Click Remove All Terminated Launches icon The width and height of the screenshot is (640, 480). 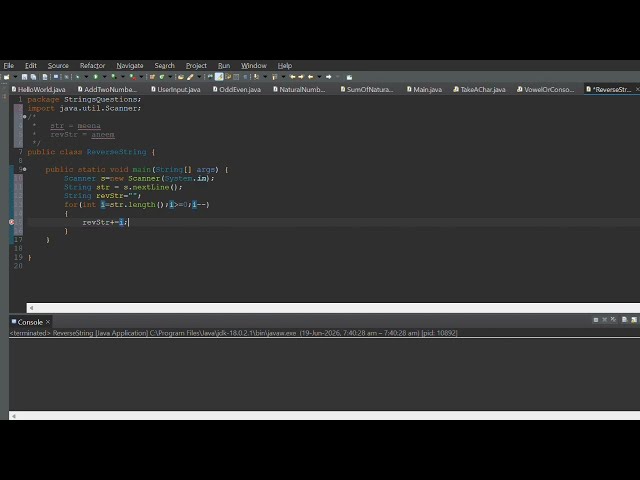pos(613,320)
